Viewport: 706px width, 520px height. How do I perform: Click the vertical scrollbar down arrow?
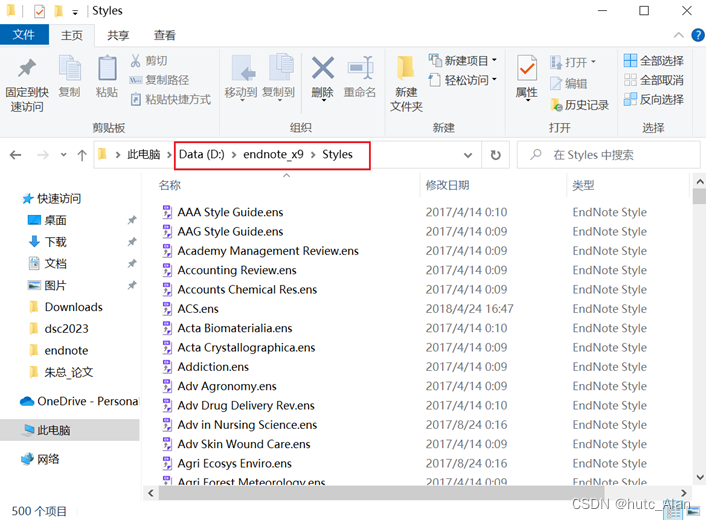(700, 477)
